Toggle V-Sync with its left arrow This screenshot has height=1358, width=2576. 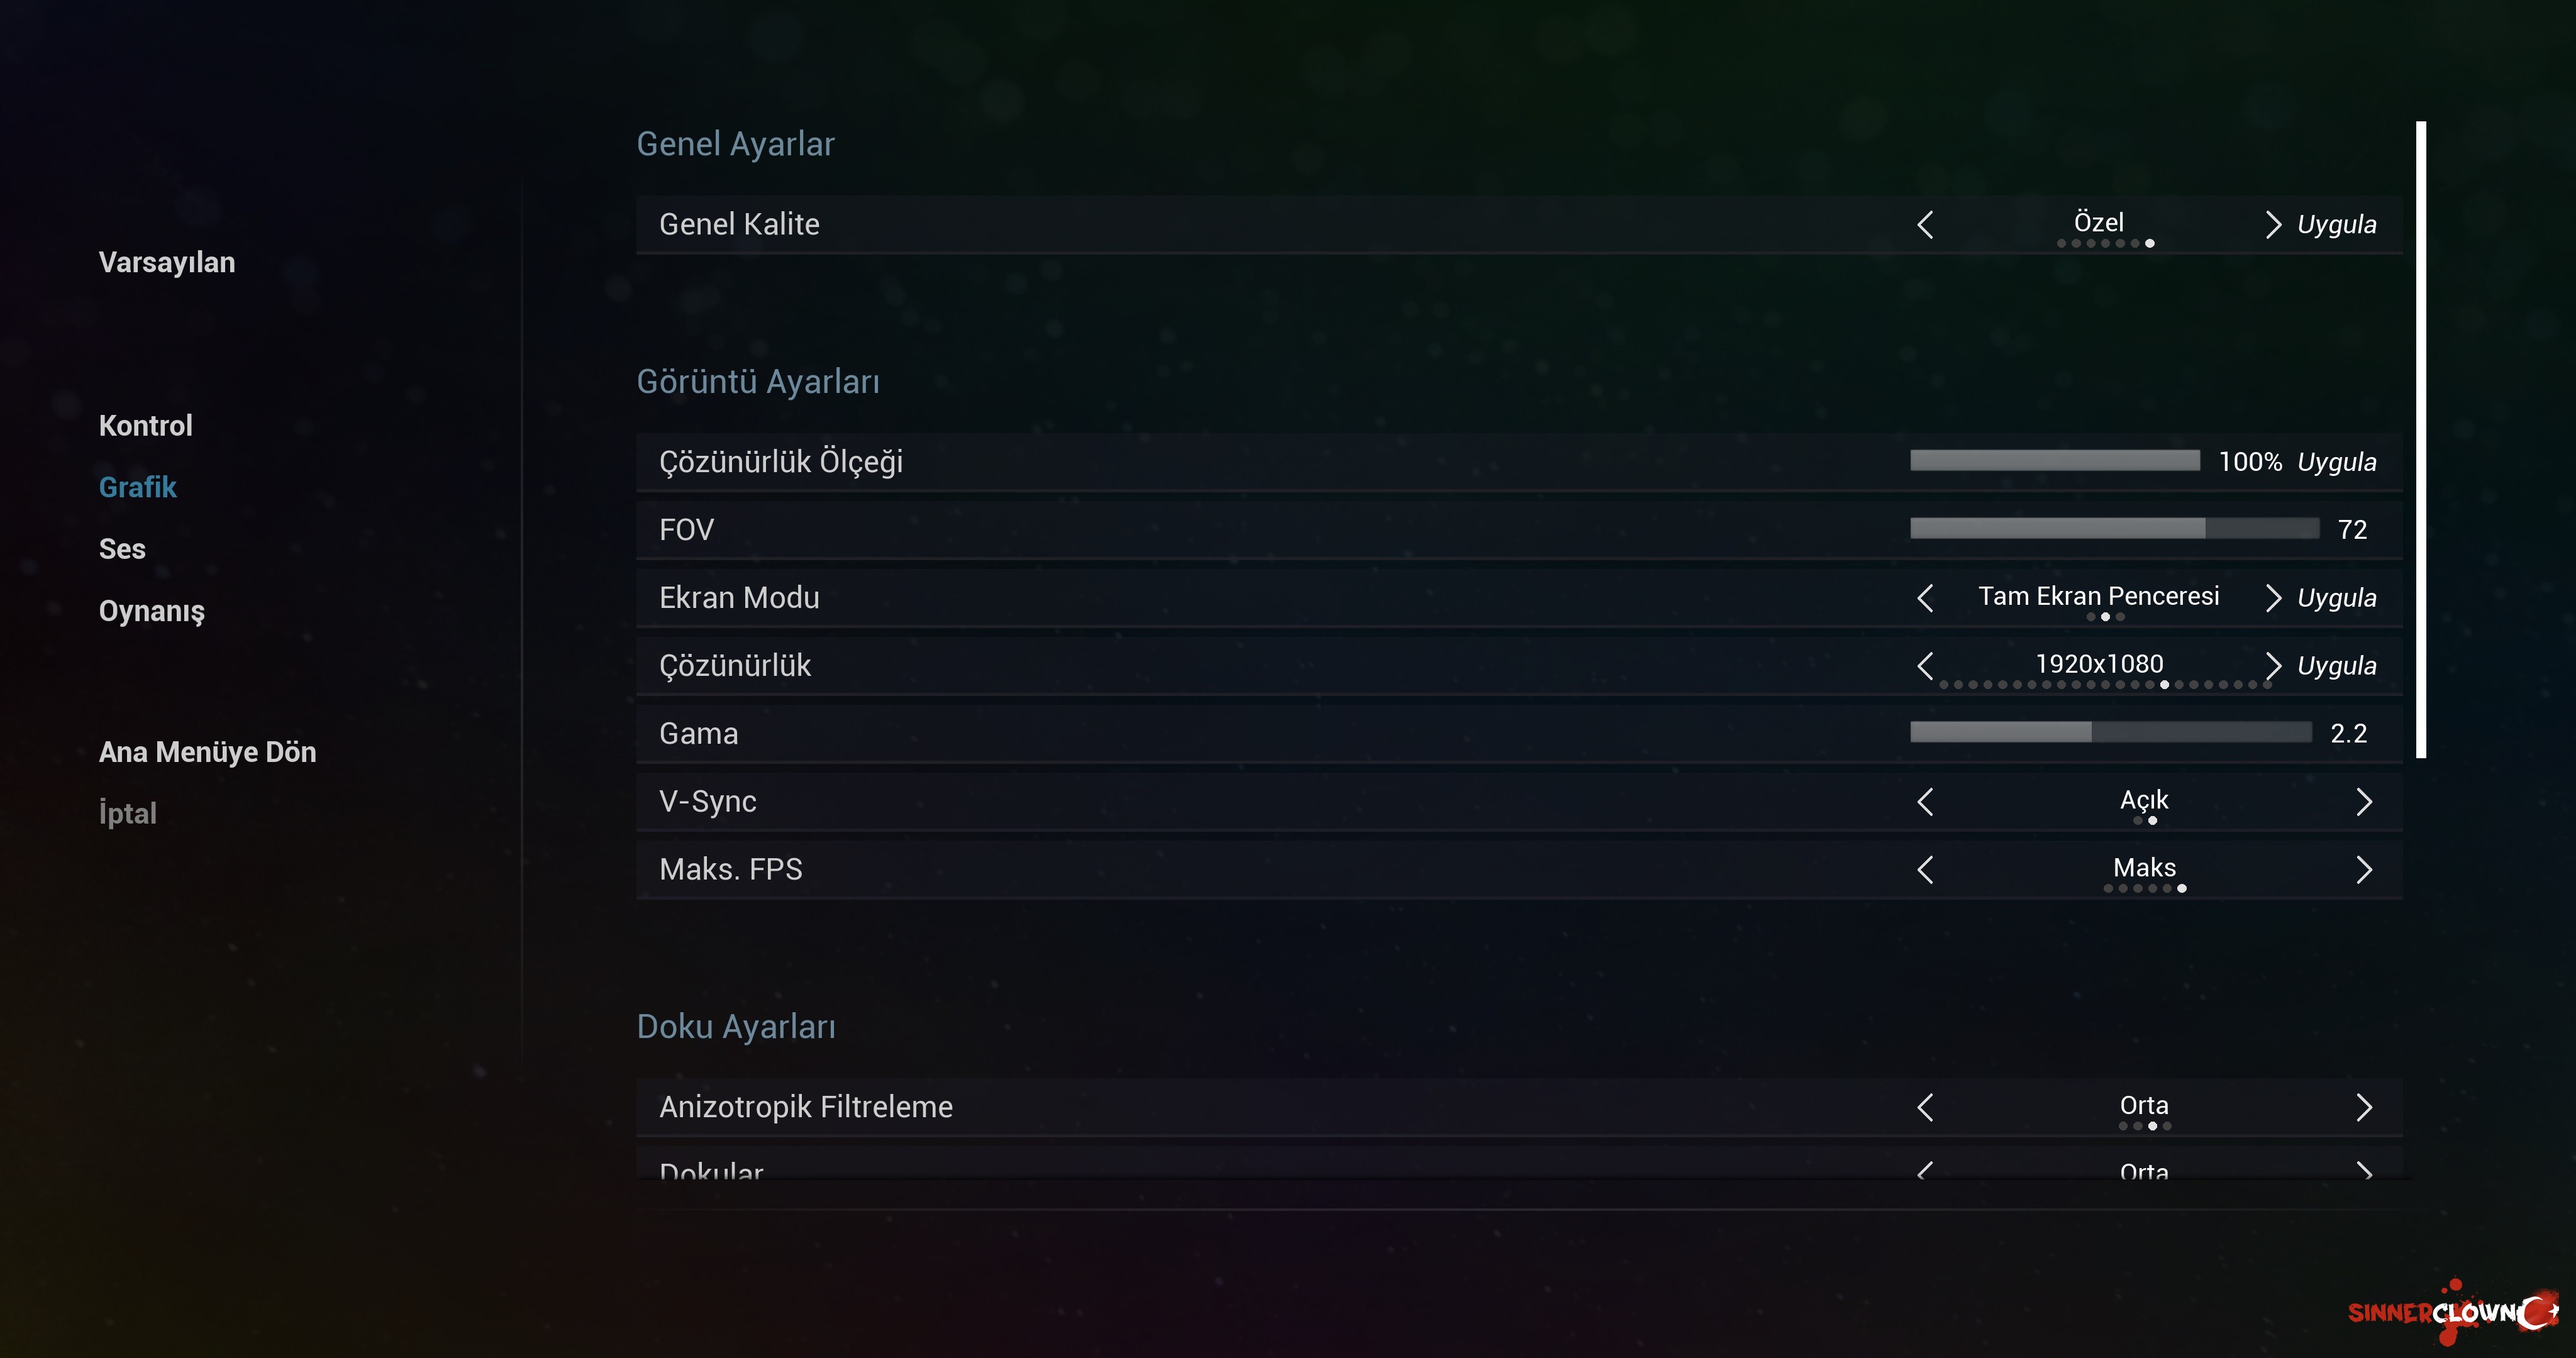(x=1925, y=802)
